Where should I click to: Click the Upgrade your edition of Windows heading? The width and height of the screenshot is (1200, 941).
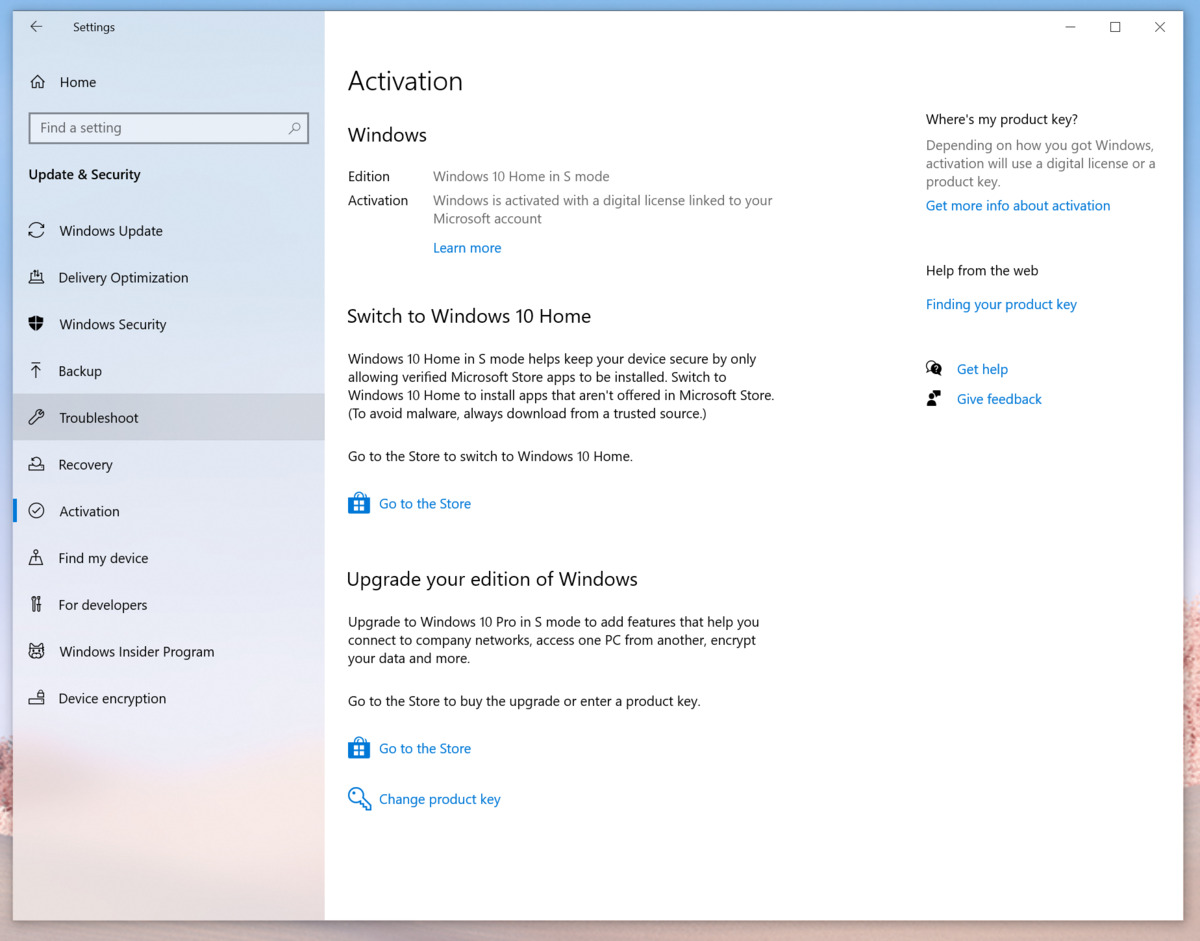point(492,579)
